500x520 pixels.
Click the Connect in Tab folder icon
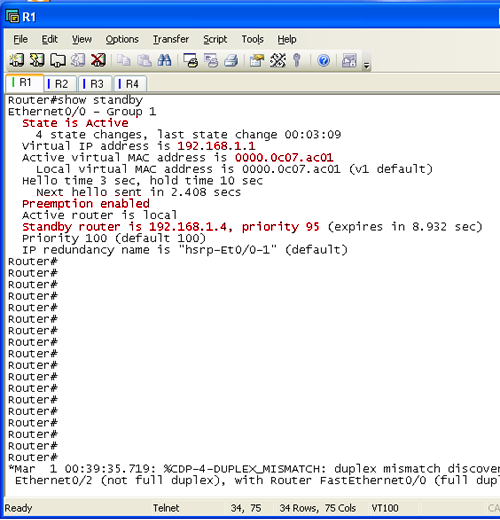(x=58, y=61)
